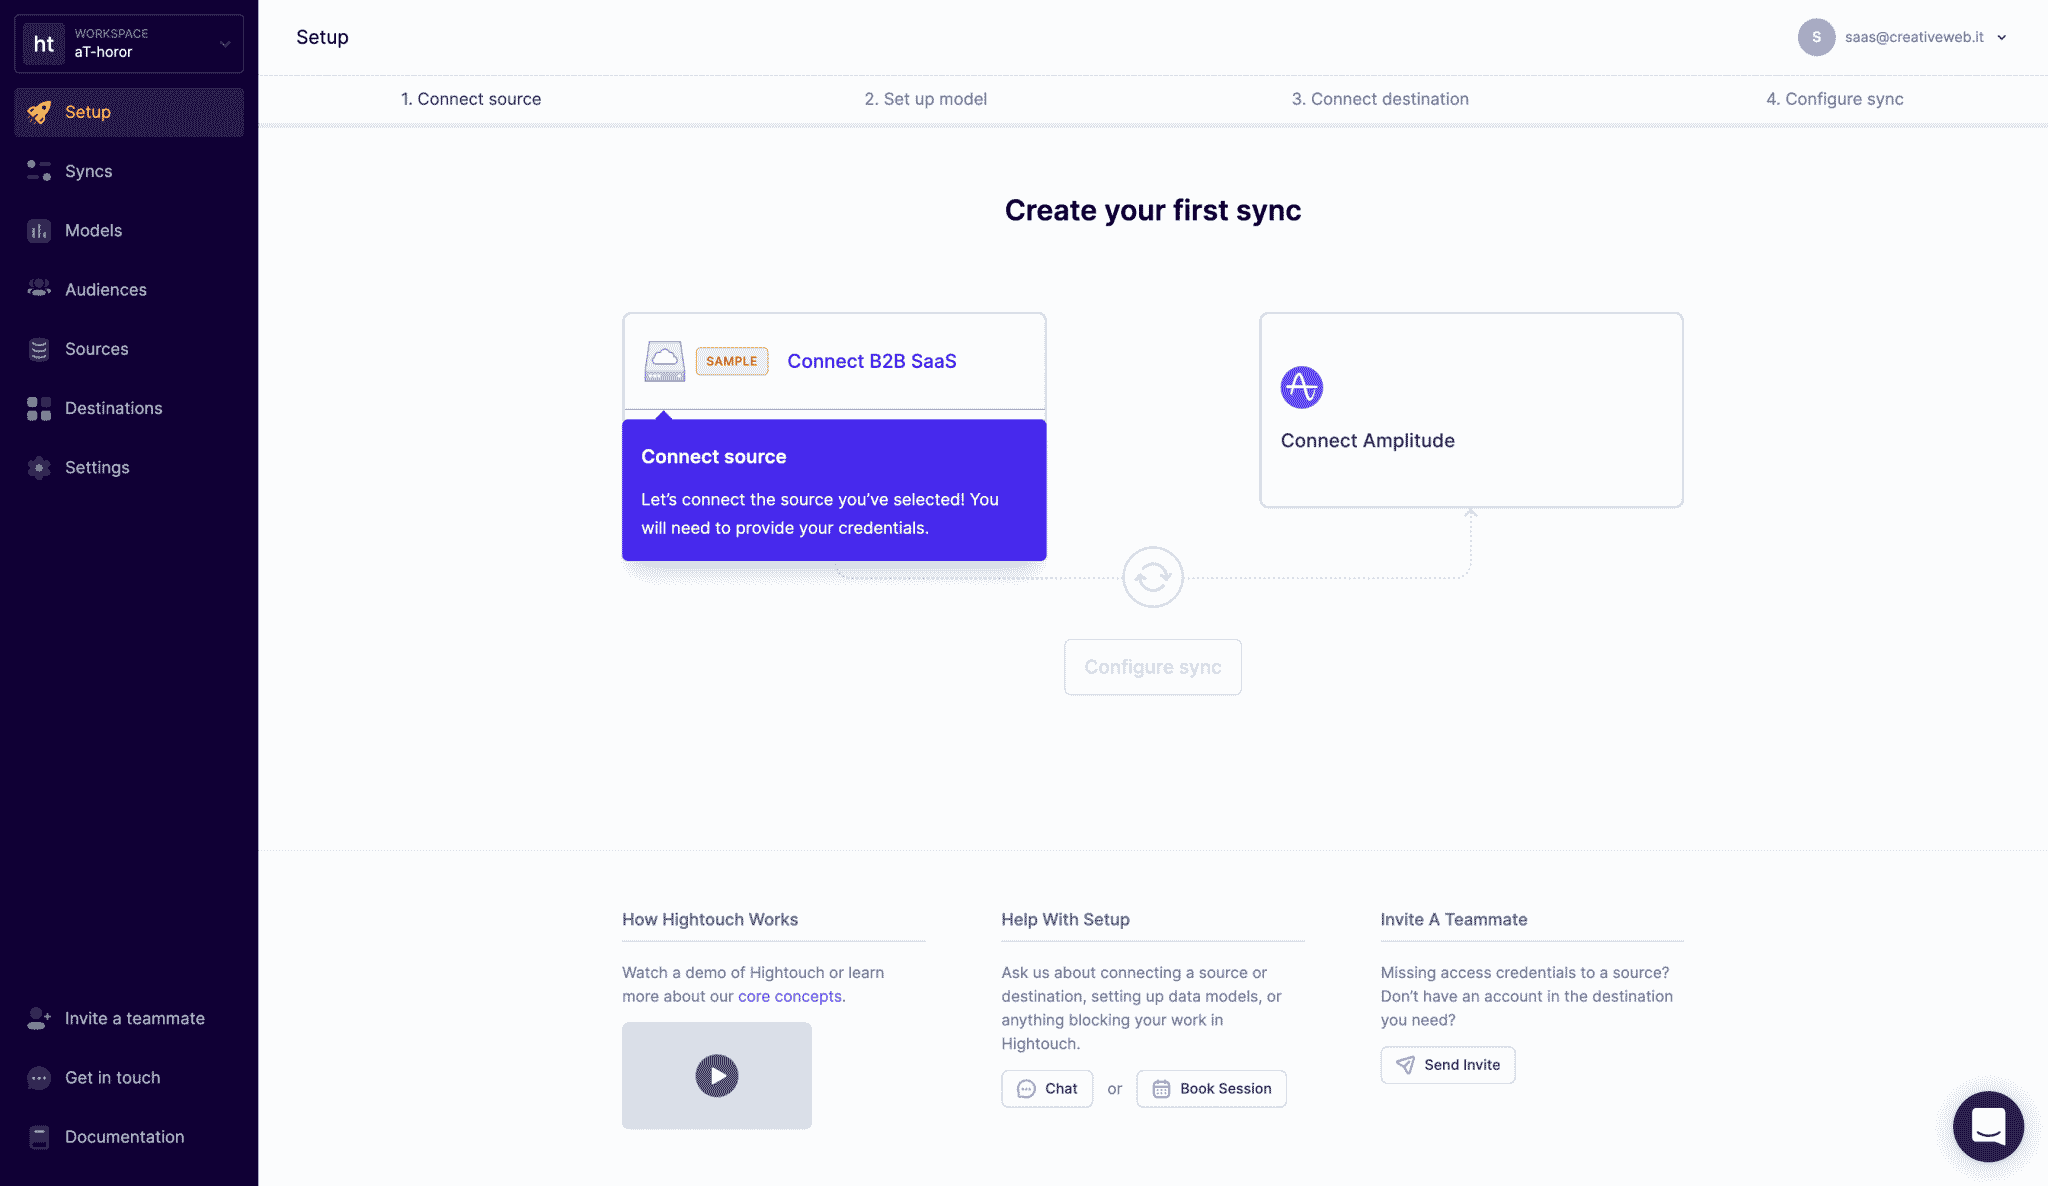This screenshot has height=1186, width=2048.
Task: Click the circular sync arrows icon
Action: click(x=1153, y=577)
